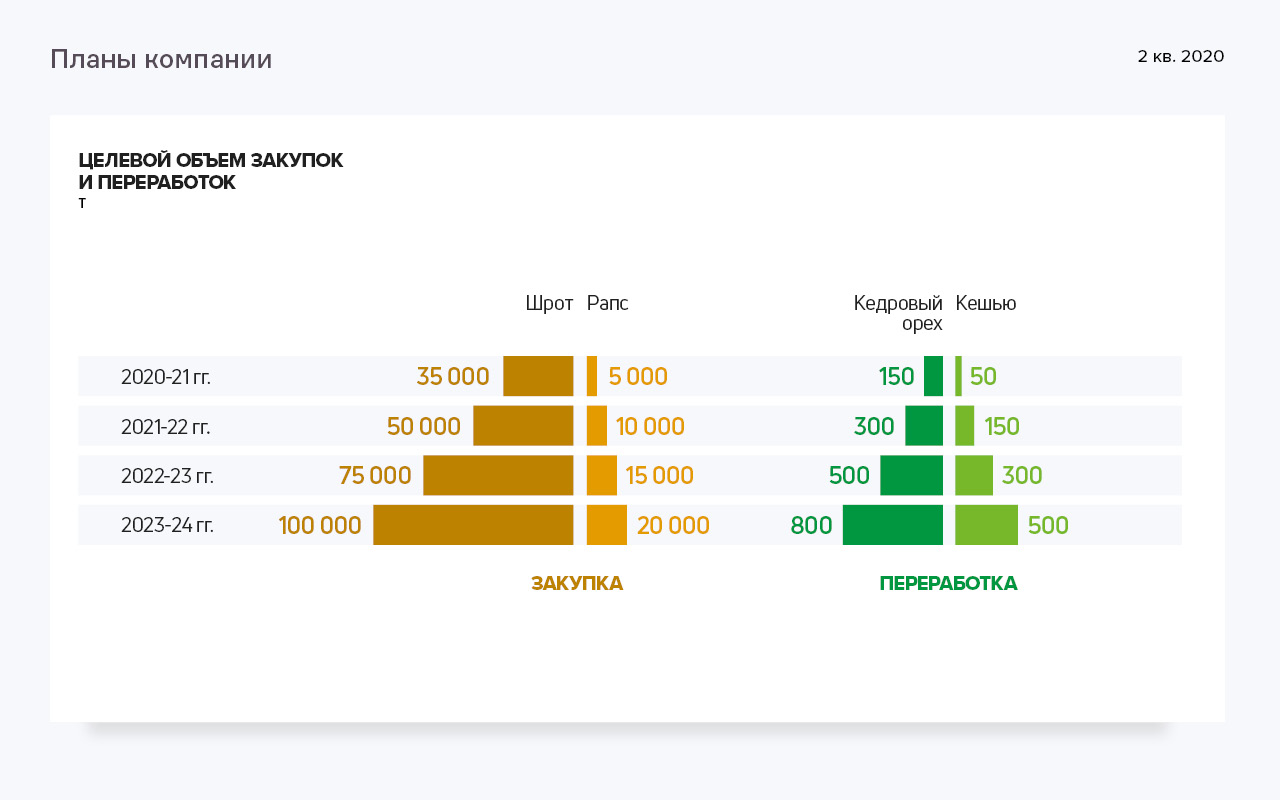Viewport: 1280px width, 800px height.
Task: Click the "ПЕРЕРАБОТКА" group label
Action: click(x=948, y=584)
